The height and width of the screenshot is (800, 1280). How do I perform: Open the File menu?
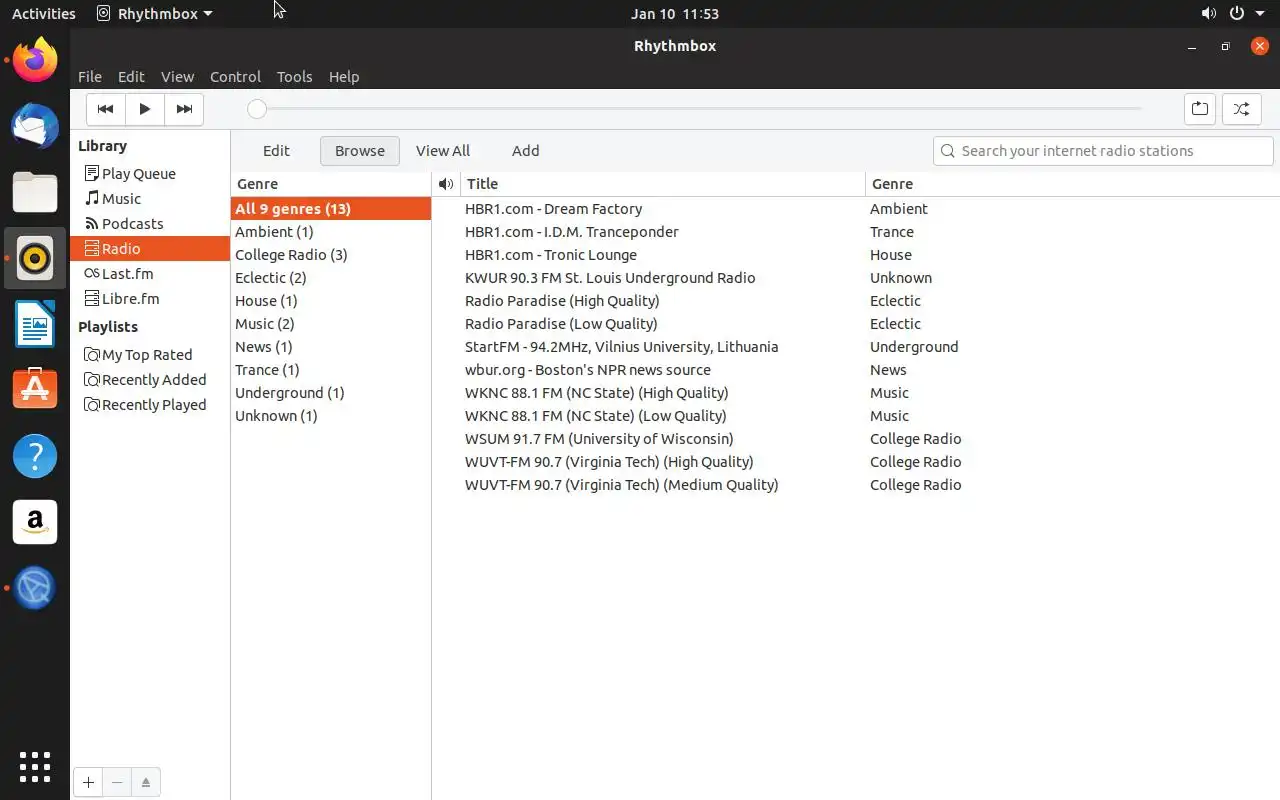click(x=90, y=76)
